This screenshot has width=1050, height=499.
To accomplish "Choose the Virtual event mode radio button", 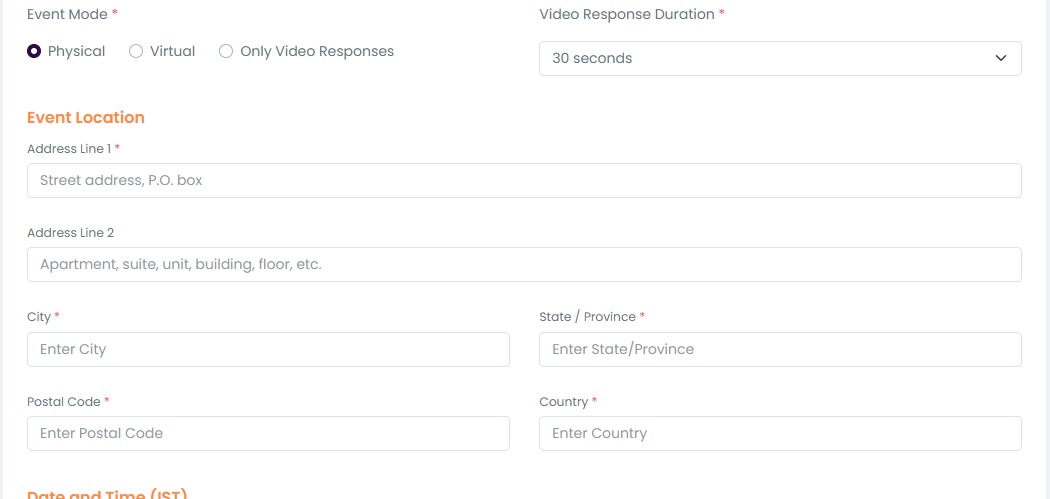I will (x=136, y=51).
